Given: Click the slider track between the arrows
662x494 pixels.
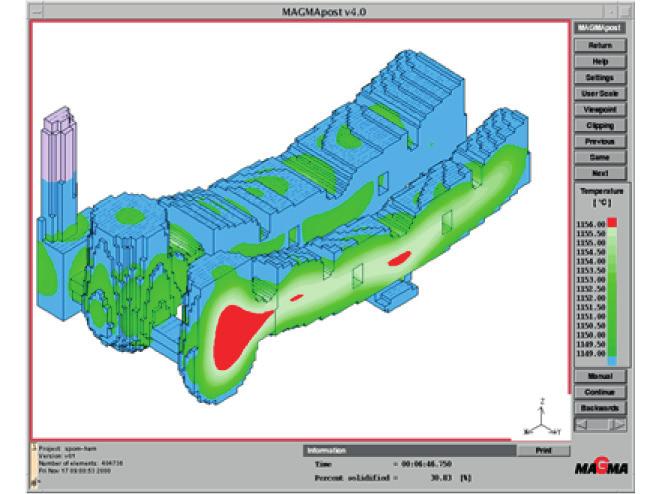Looking at the screenshot, I should point(600,425).
